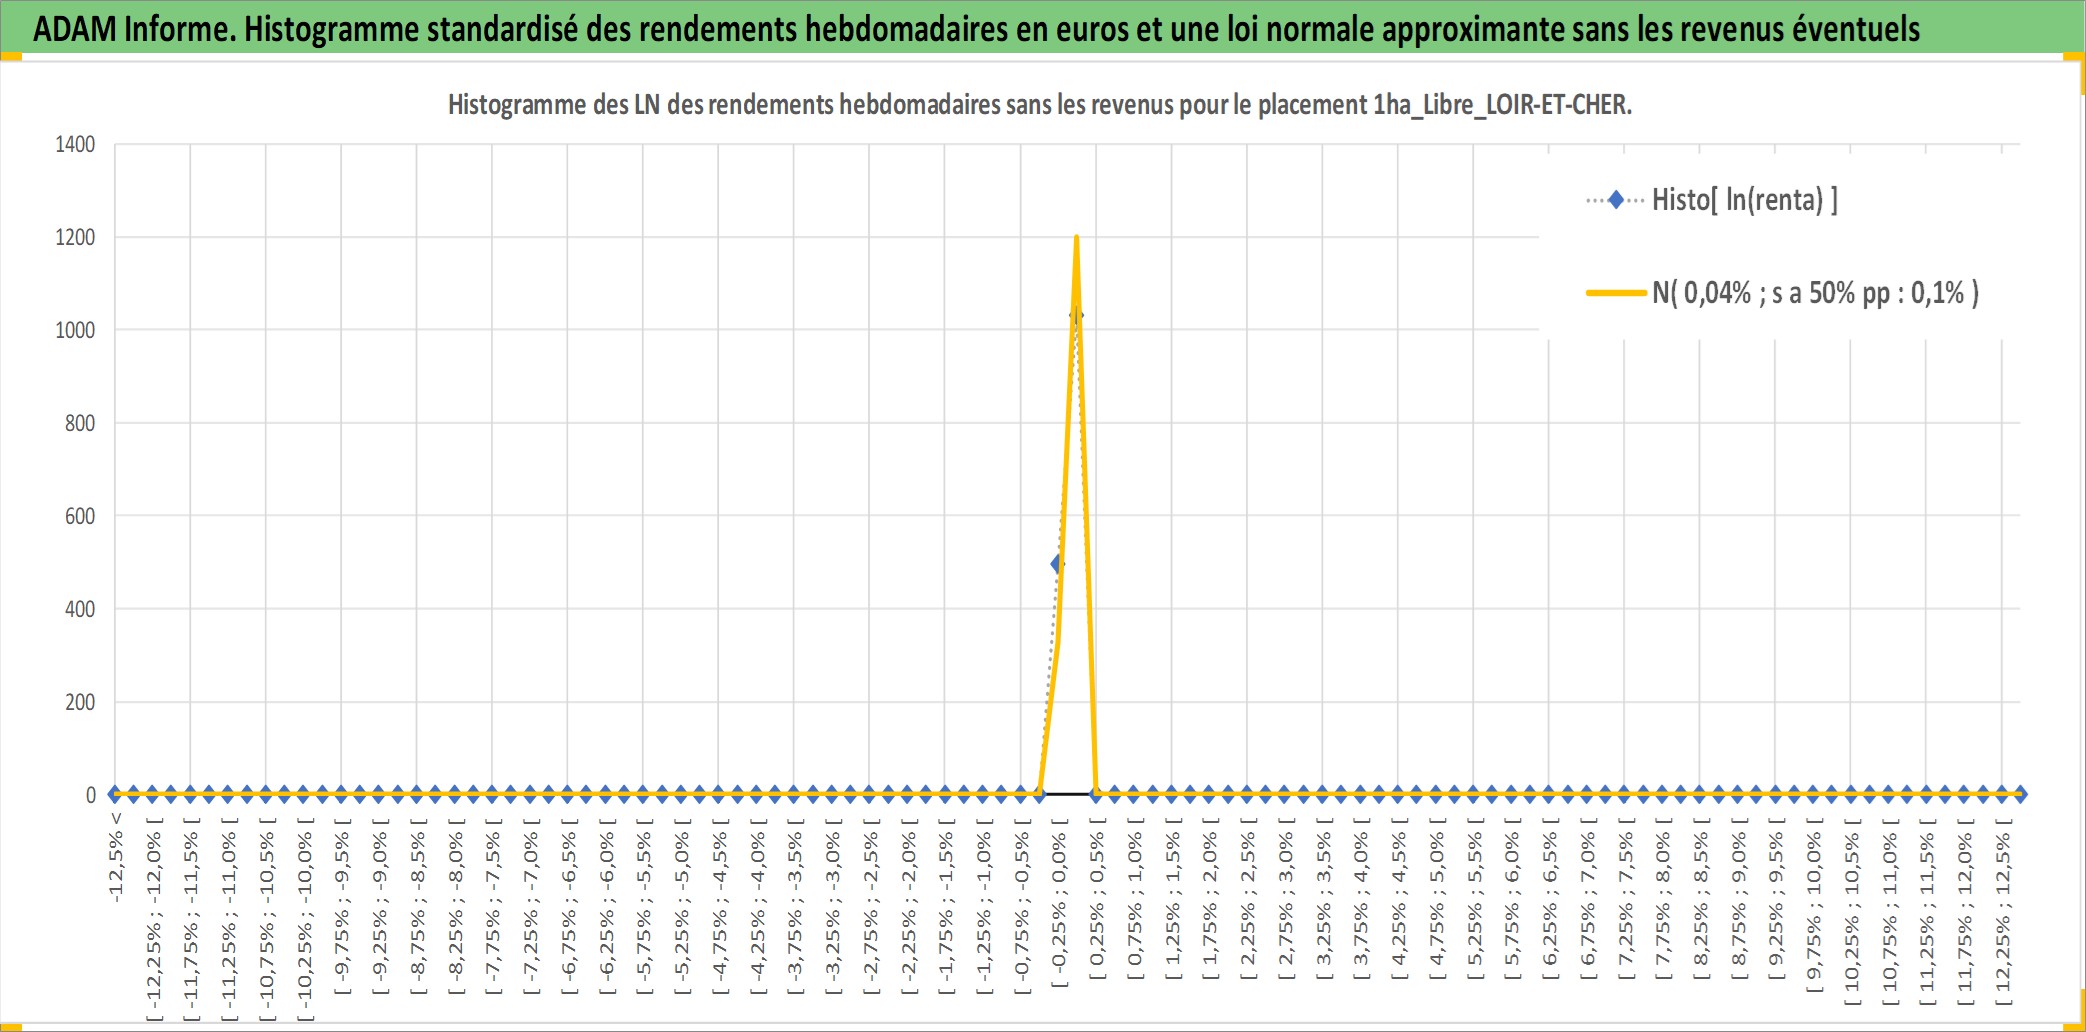Image resolution: width=2086 pixels, height=1032 pixels.
Task: Click the x-axis label '[ 0,25% ; 0,5% ['
Action: (x=1097, y=899)
